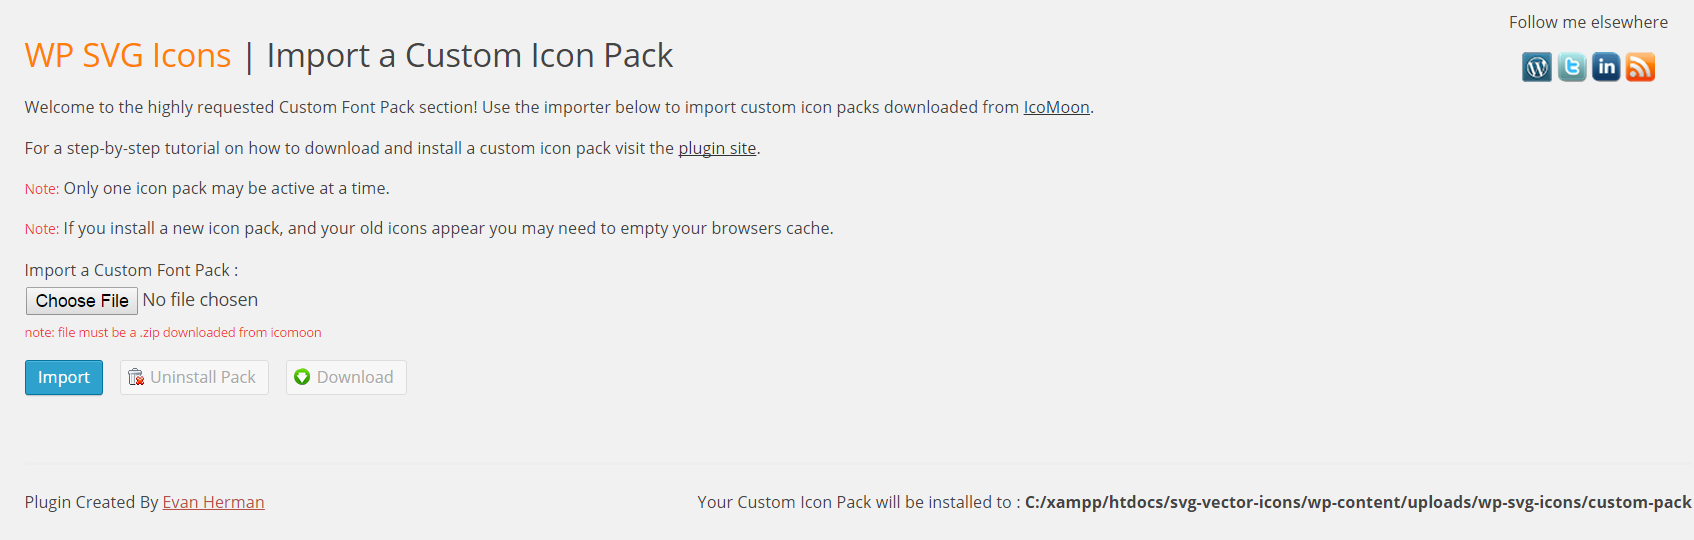Open the LinkedIn profile icon
This screenshot has width=1694, height=540.
[1606, 67]
